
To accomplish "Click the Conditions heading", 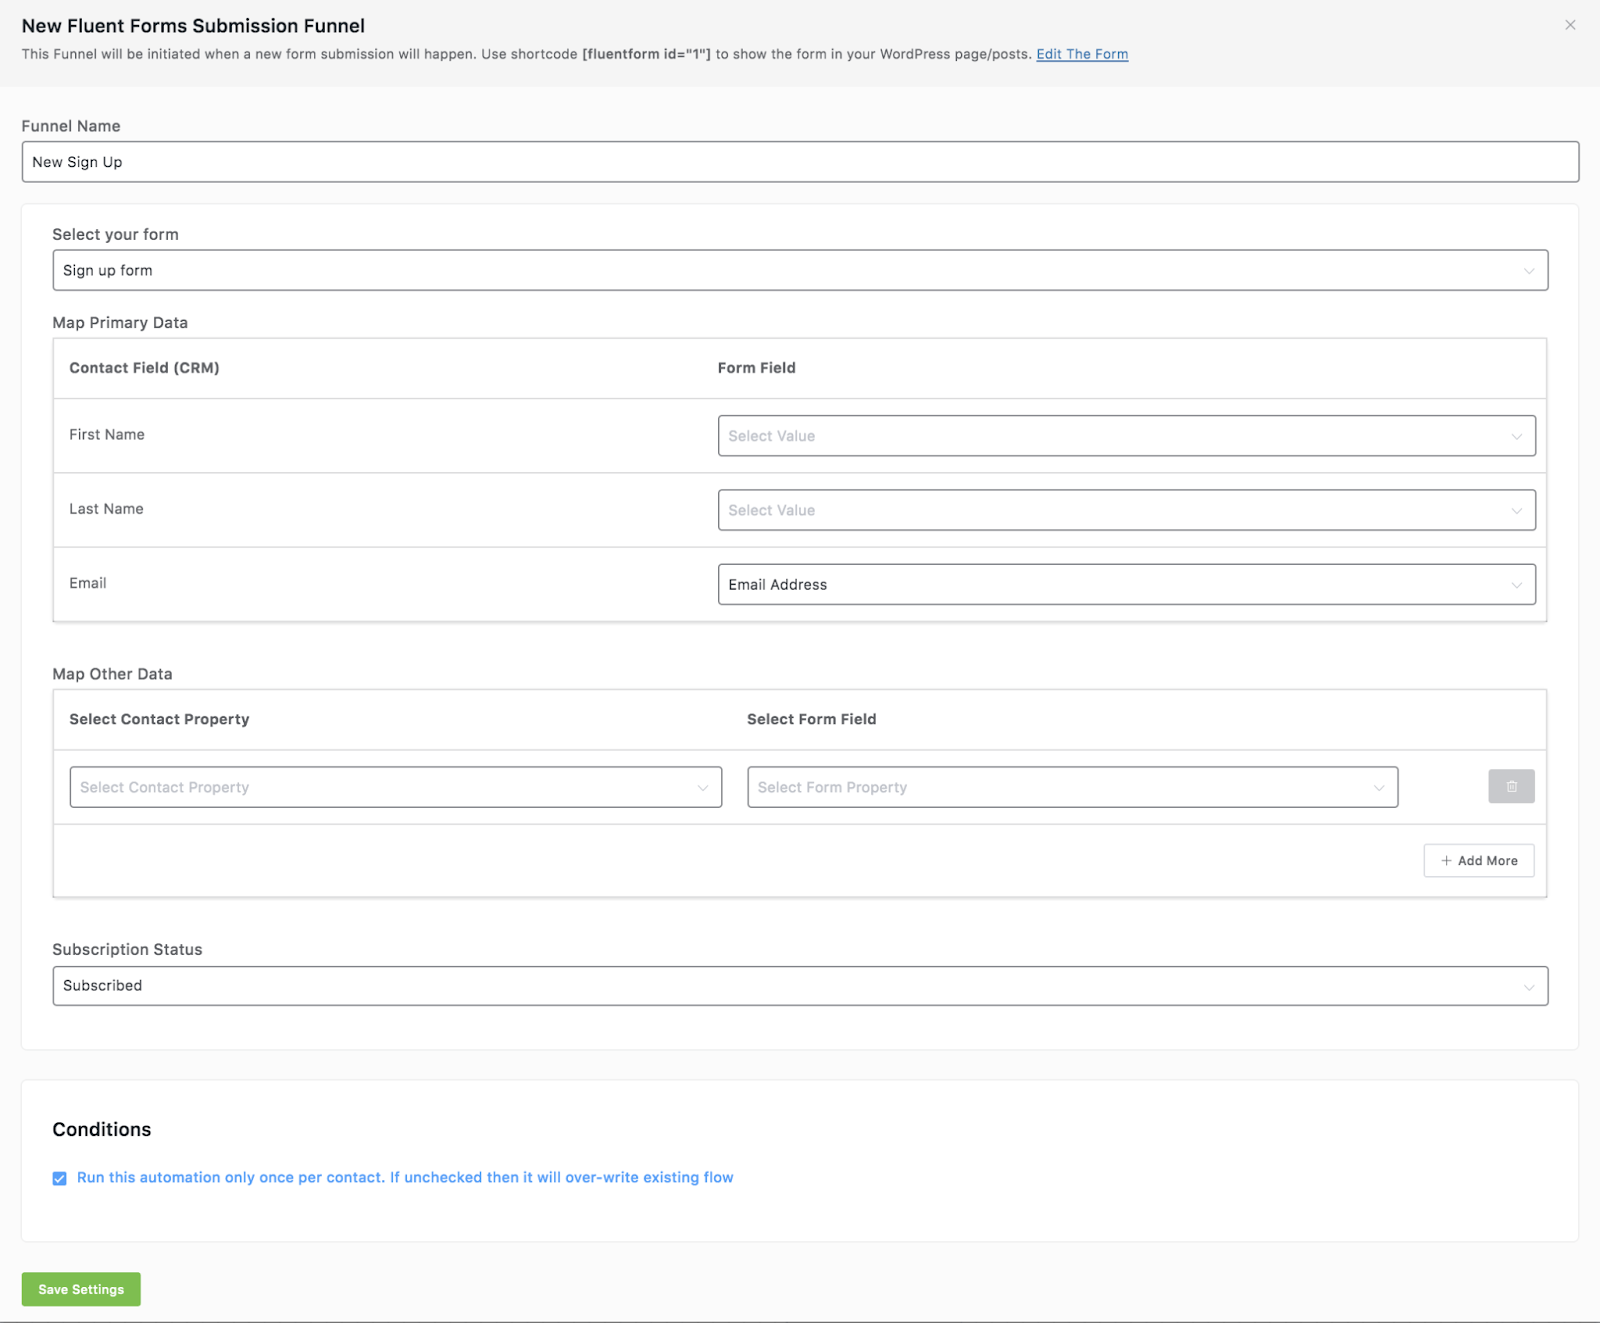I will (102, 1129).
